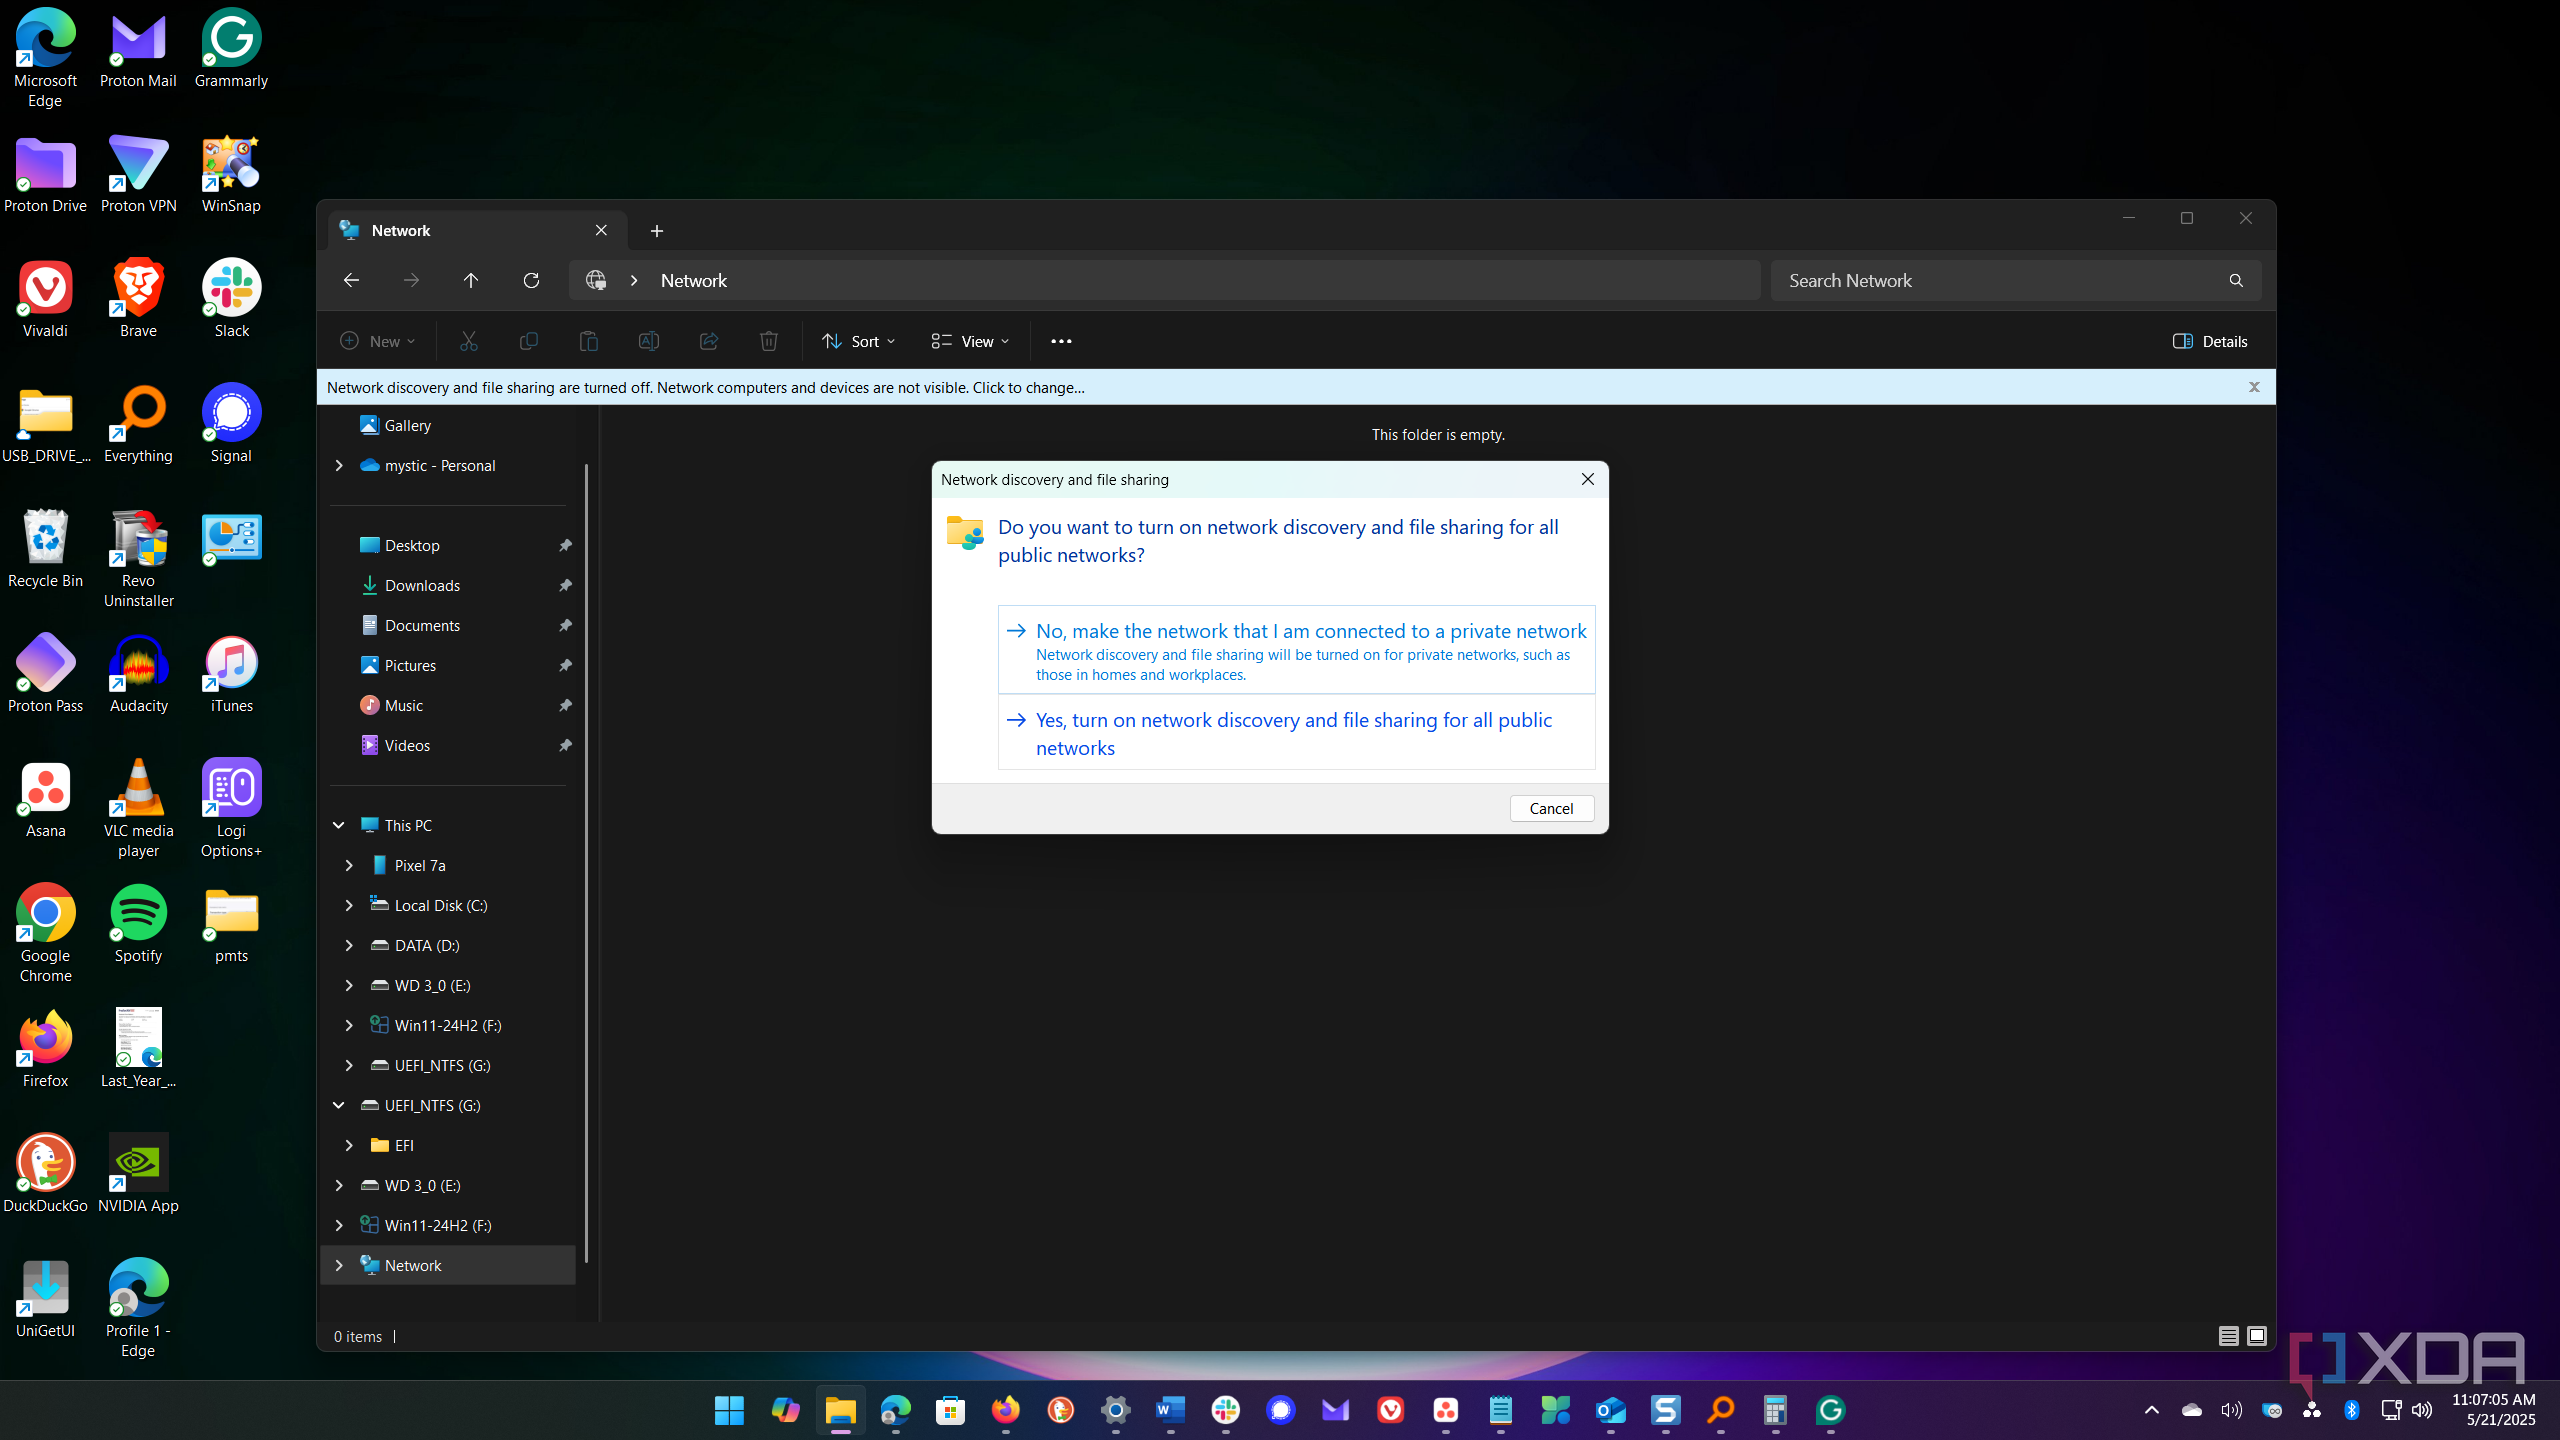The image size is (2560, 1440).
Task: Open the View dropdown
Action: 970,341
